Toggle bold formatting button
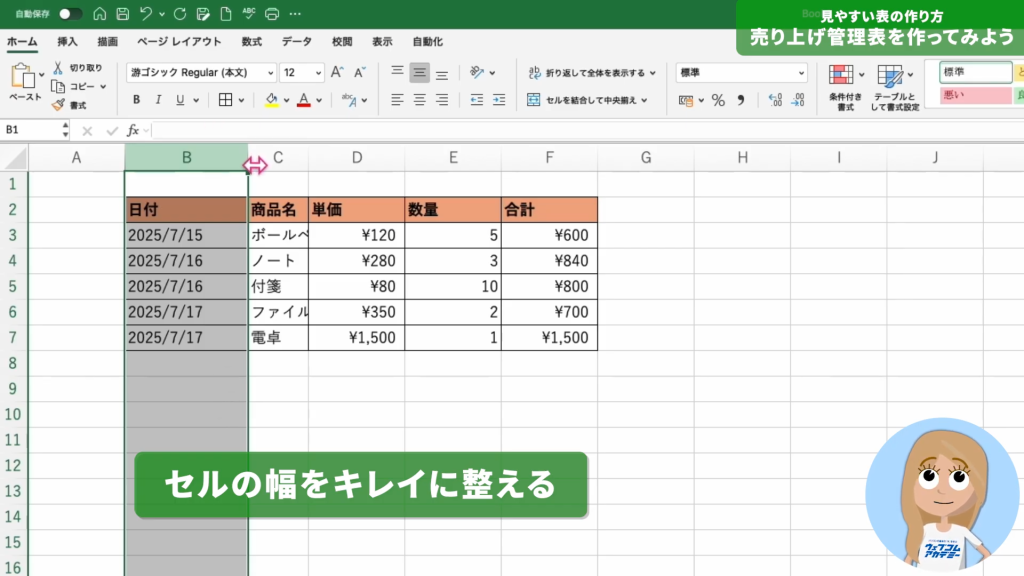The width and height of the screenshot is (1024, 576). point(136,100)
